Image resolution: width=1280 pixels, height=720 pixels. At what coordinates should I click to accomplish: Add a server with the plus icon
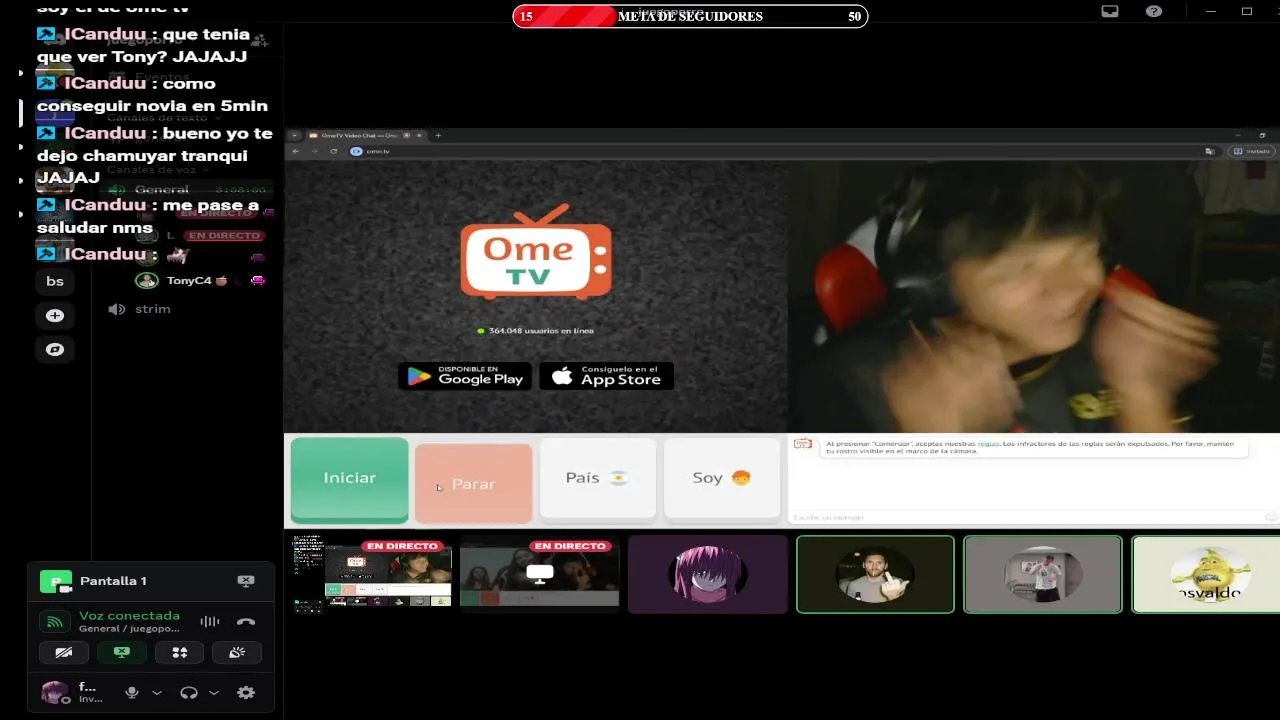tap(55, 315)
